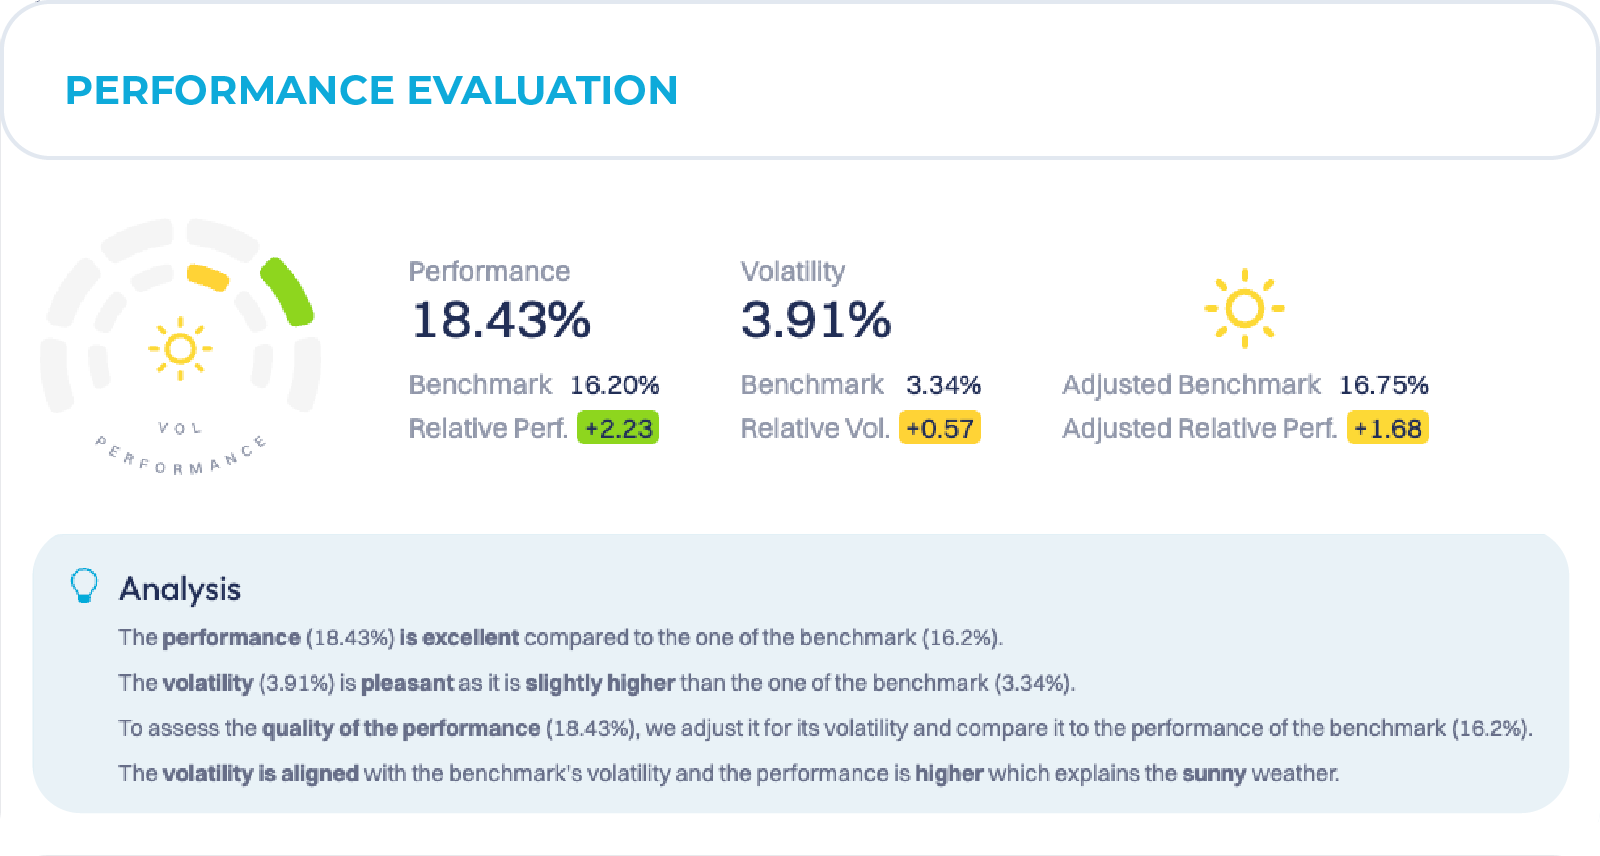Viewport: 1600px width, 856px height.
Task: Select the green +2.23 relative performance badge
Action: pyautogui.click(x=618, y=428)
